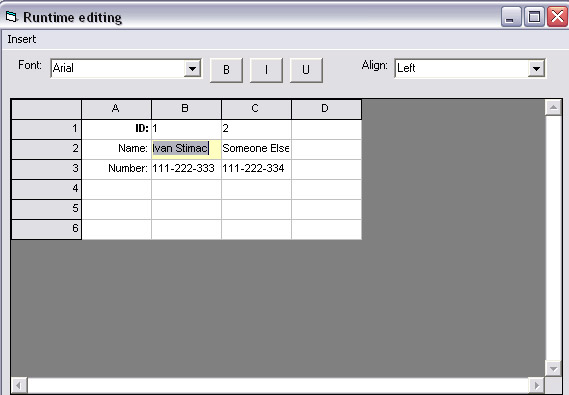Close the Runtime editing window
The image size is (569, 395).
point(557,17)
